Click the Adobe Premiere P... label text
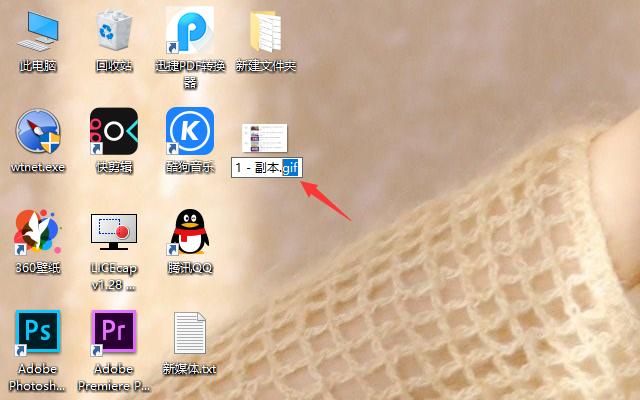The image size is (640, 400). [114, 377]
